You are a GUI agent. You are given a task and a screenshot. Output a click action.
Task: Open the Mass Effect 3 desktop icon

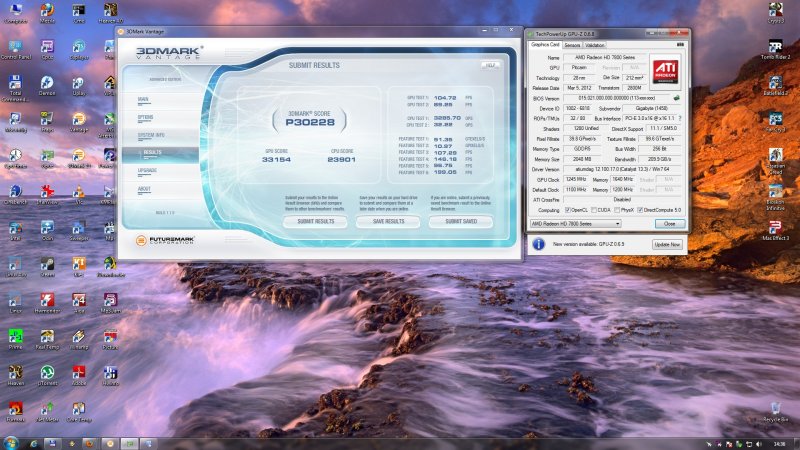[x=776, y=231]
